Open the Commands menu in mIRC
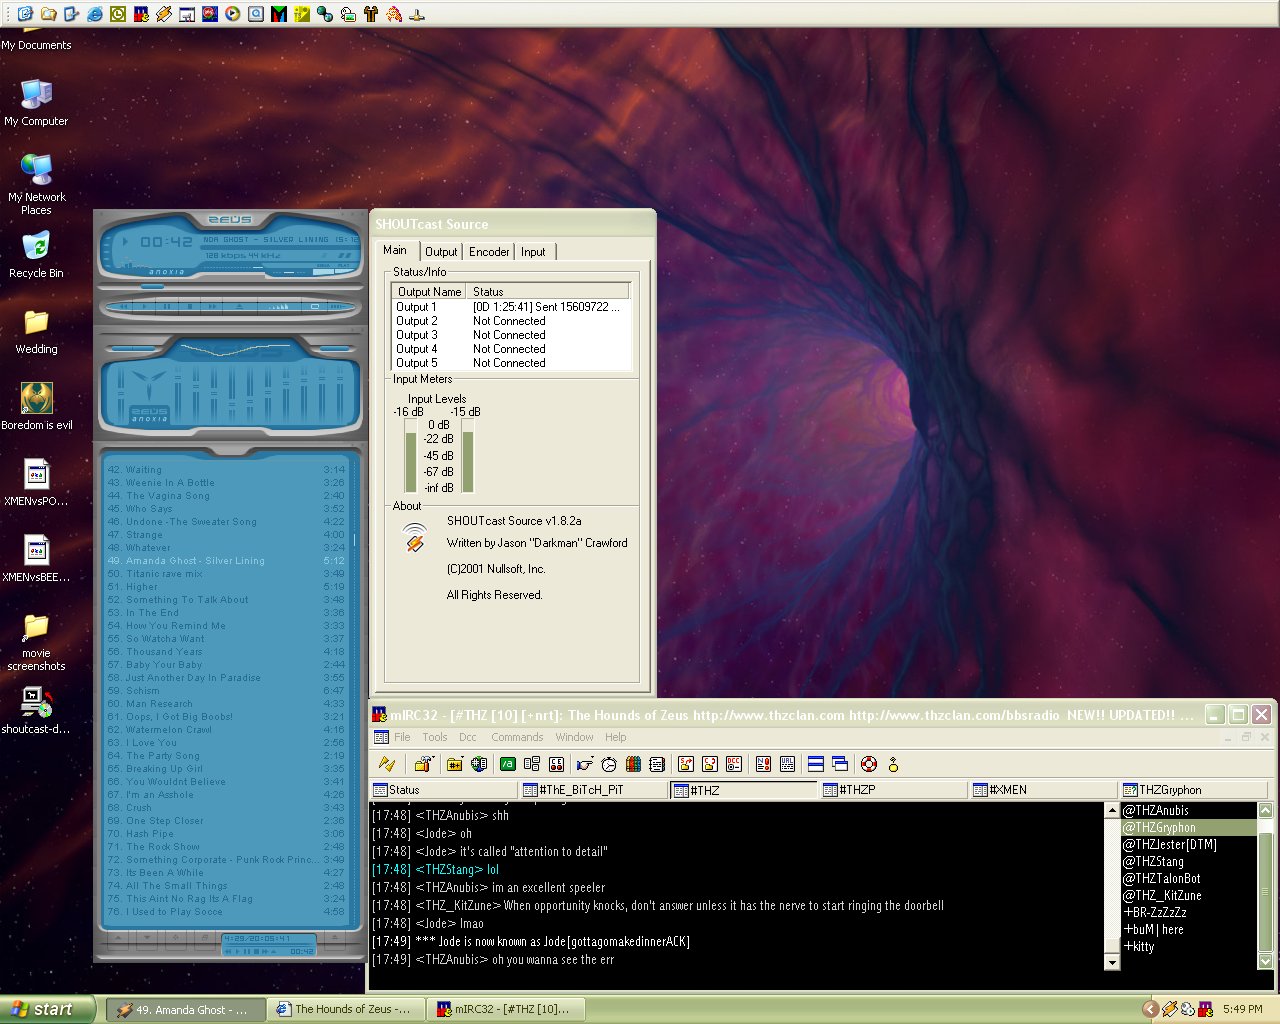This screenshot has width=1280, height=1024. click(x=517, y=737)
